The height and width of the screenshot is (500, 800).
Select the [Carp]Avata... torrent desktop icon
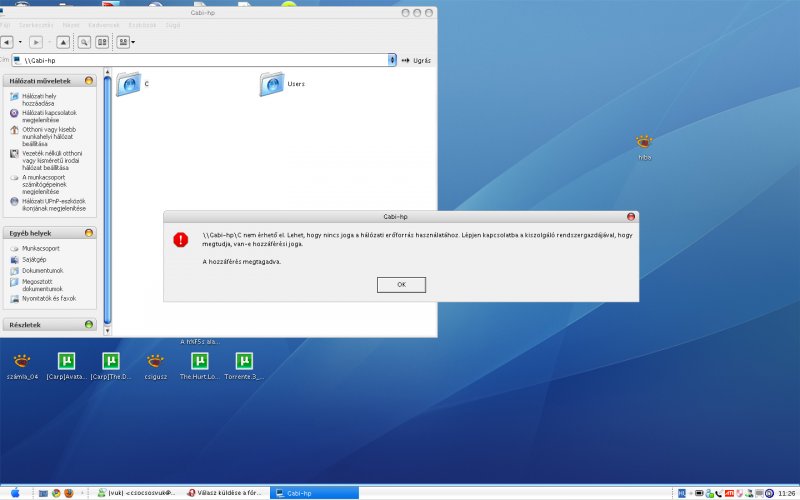pyautogui.click(x=66, y=361)
